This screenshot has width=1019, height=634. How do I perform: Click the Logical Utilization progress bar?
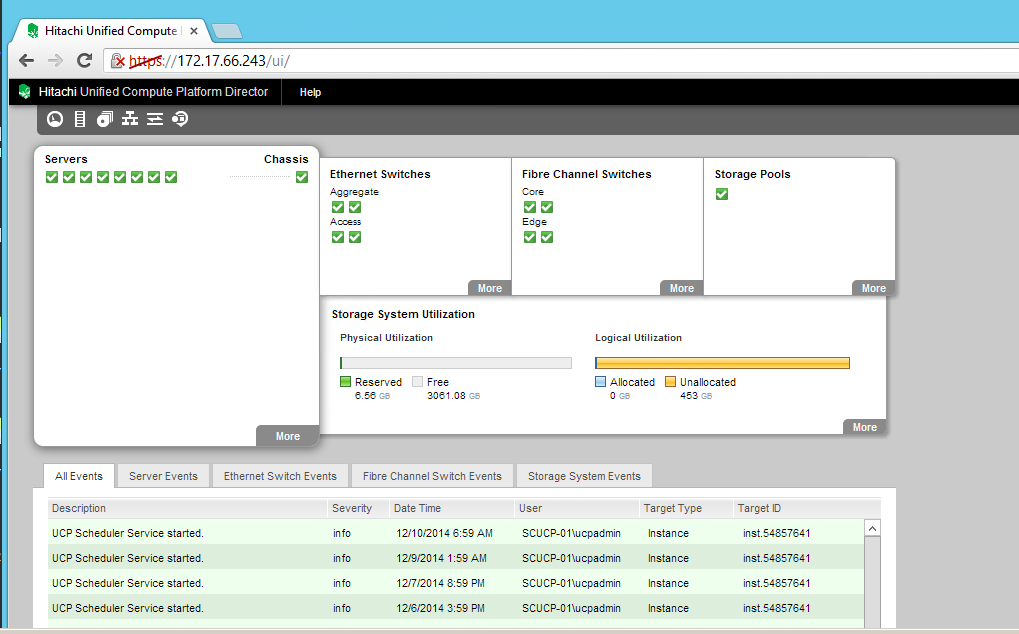722,363
